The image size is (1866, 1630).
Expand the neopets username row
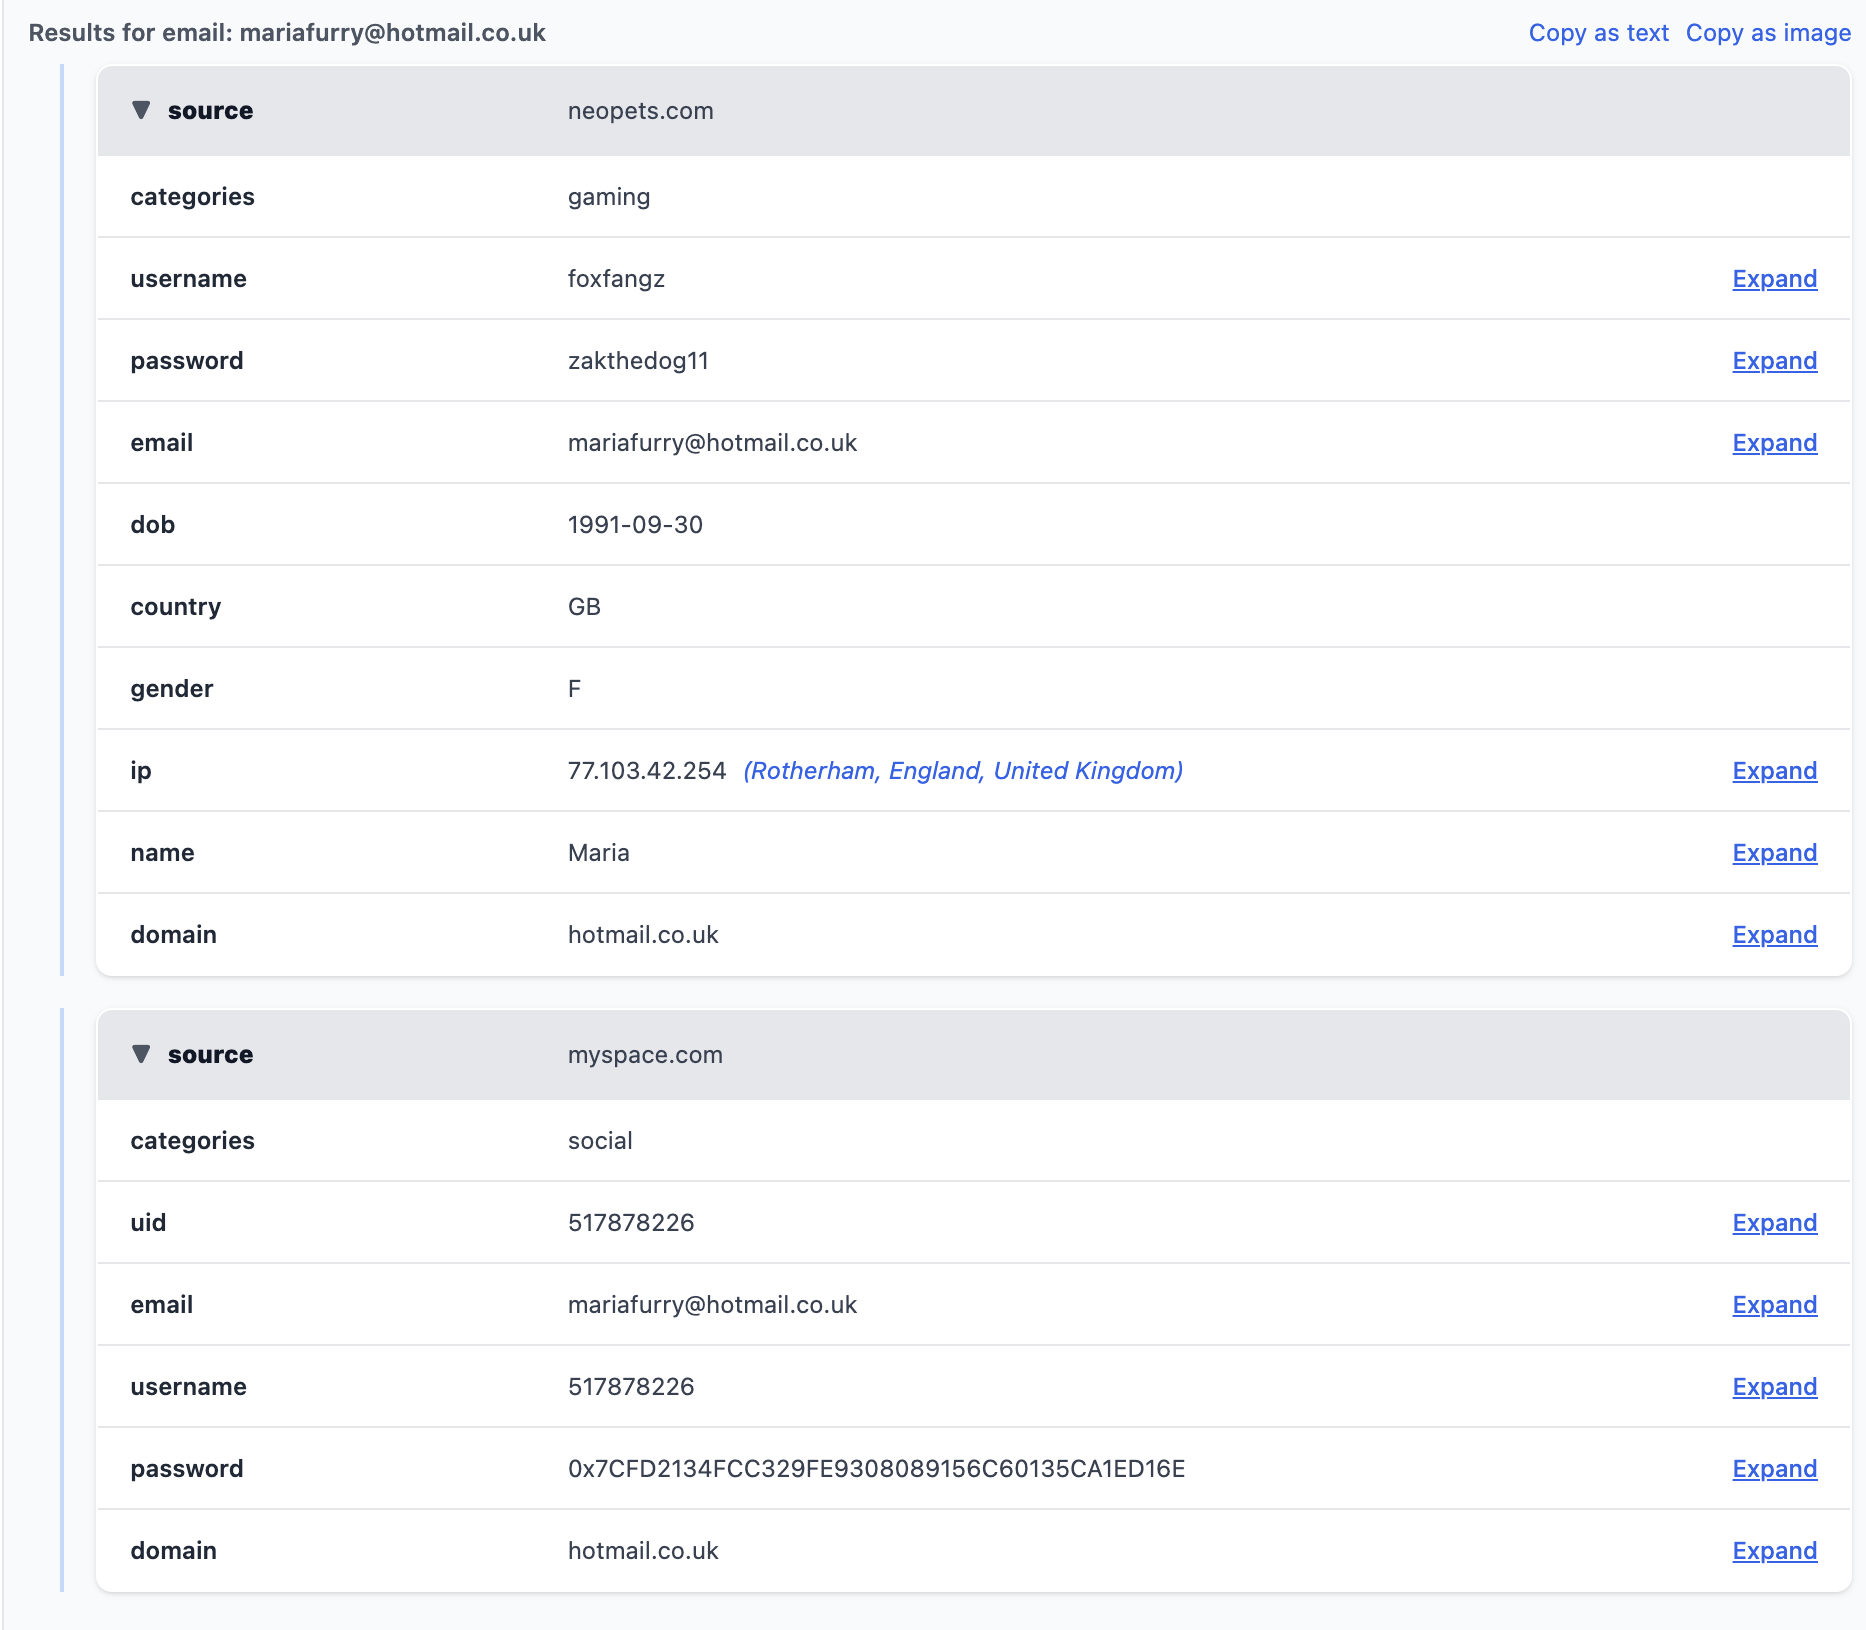1774,279
